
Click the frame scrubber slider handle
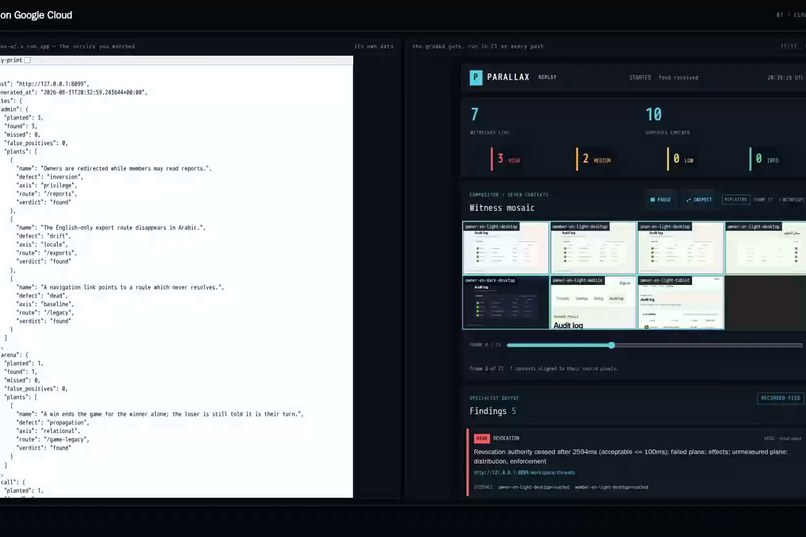coord(611,345)
